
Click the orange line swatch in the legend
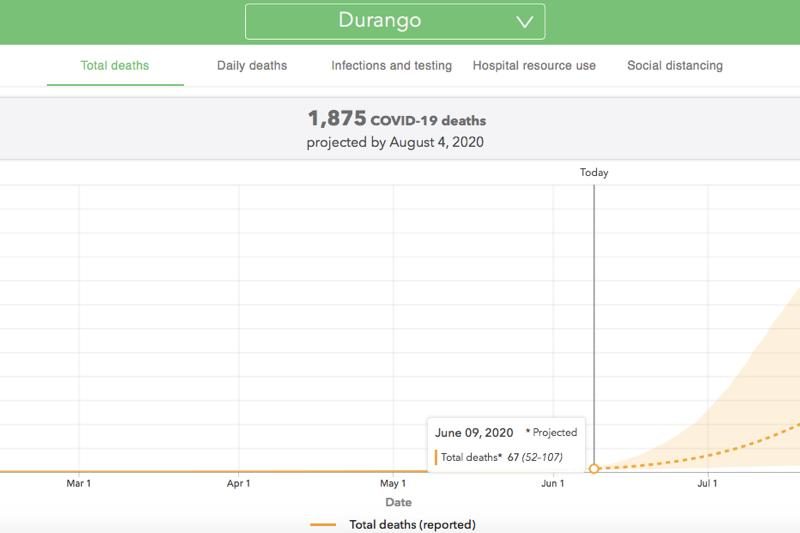[323, 524]
